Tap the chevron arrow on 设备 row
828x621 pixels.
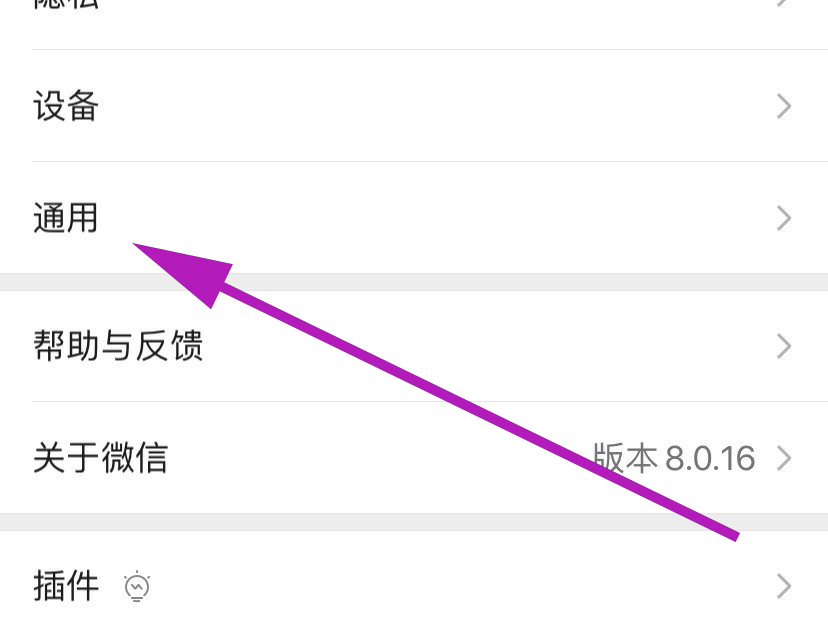point(784,106)
